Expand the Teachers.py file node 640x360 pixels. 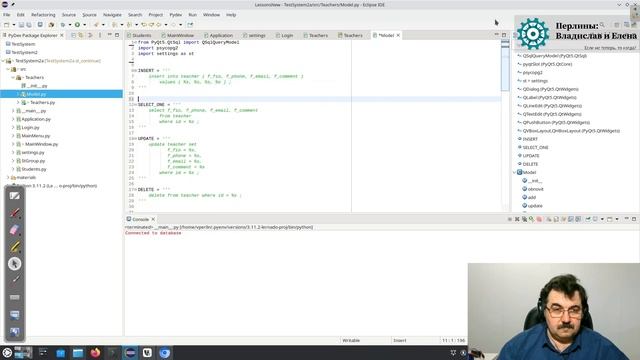click(x=18, y=102)
